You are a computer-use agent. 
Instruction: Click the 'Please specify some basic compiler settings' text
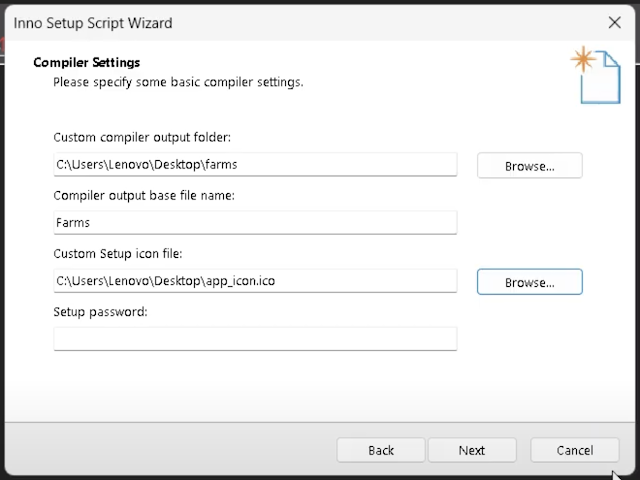pyautogui.click(x=178, y=82)
